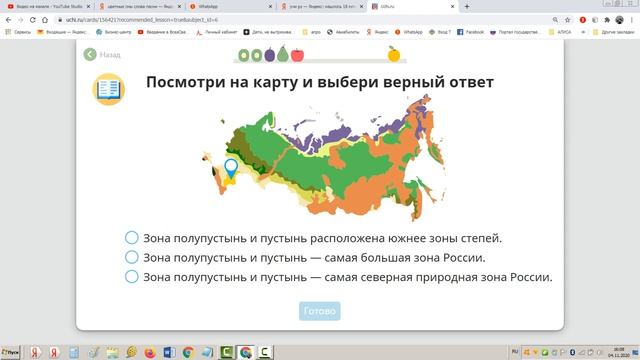Open the АЛИСА bookmark folder
The image size is (640, 360).
point(560,32)
